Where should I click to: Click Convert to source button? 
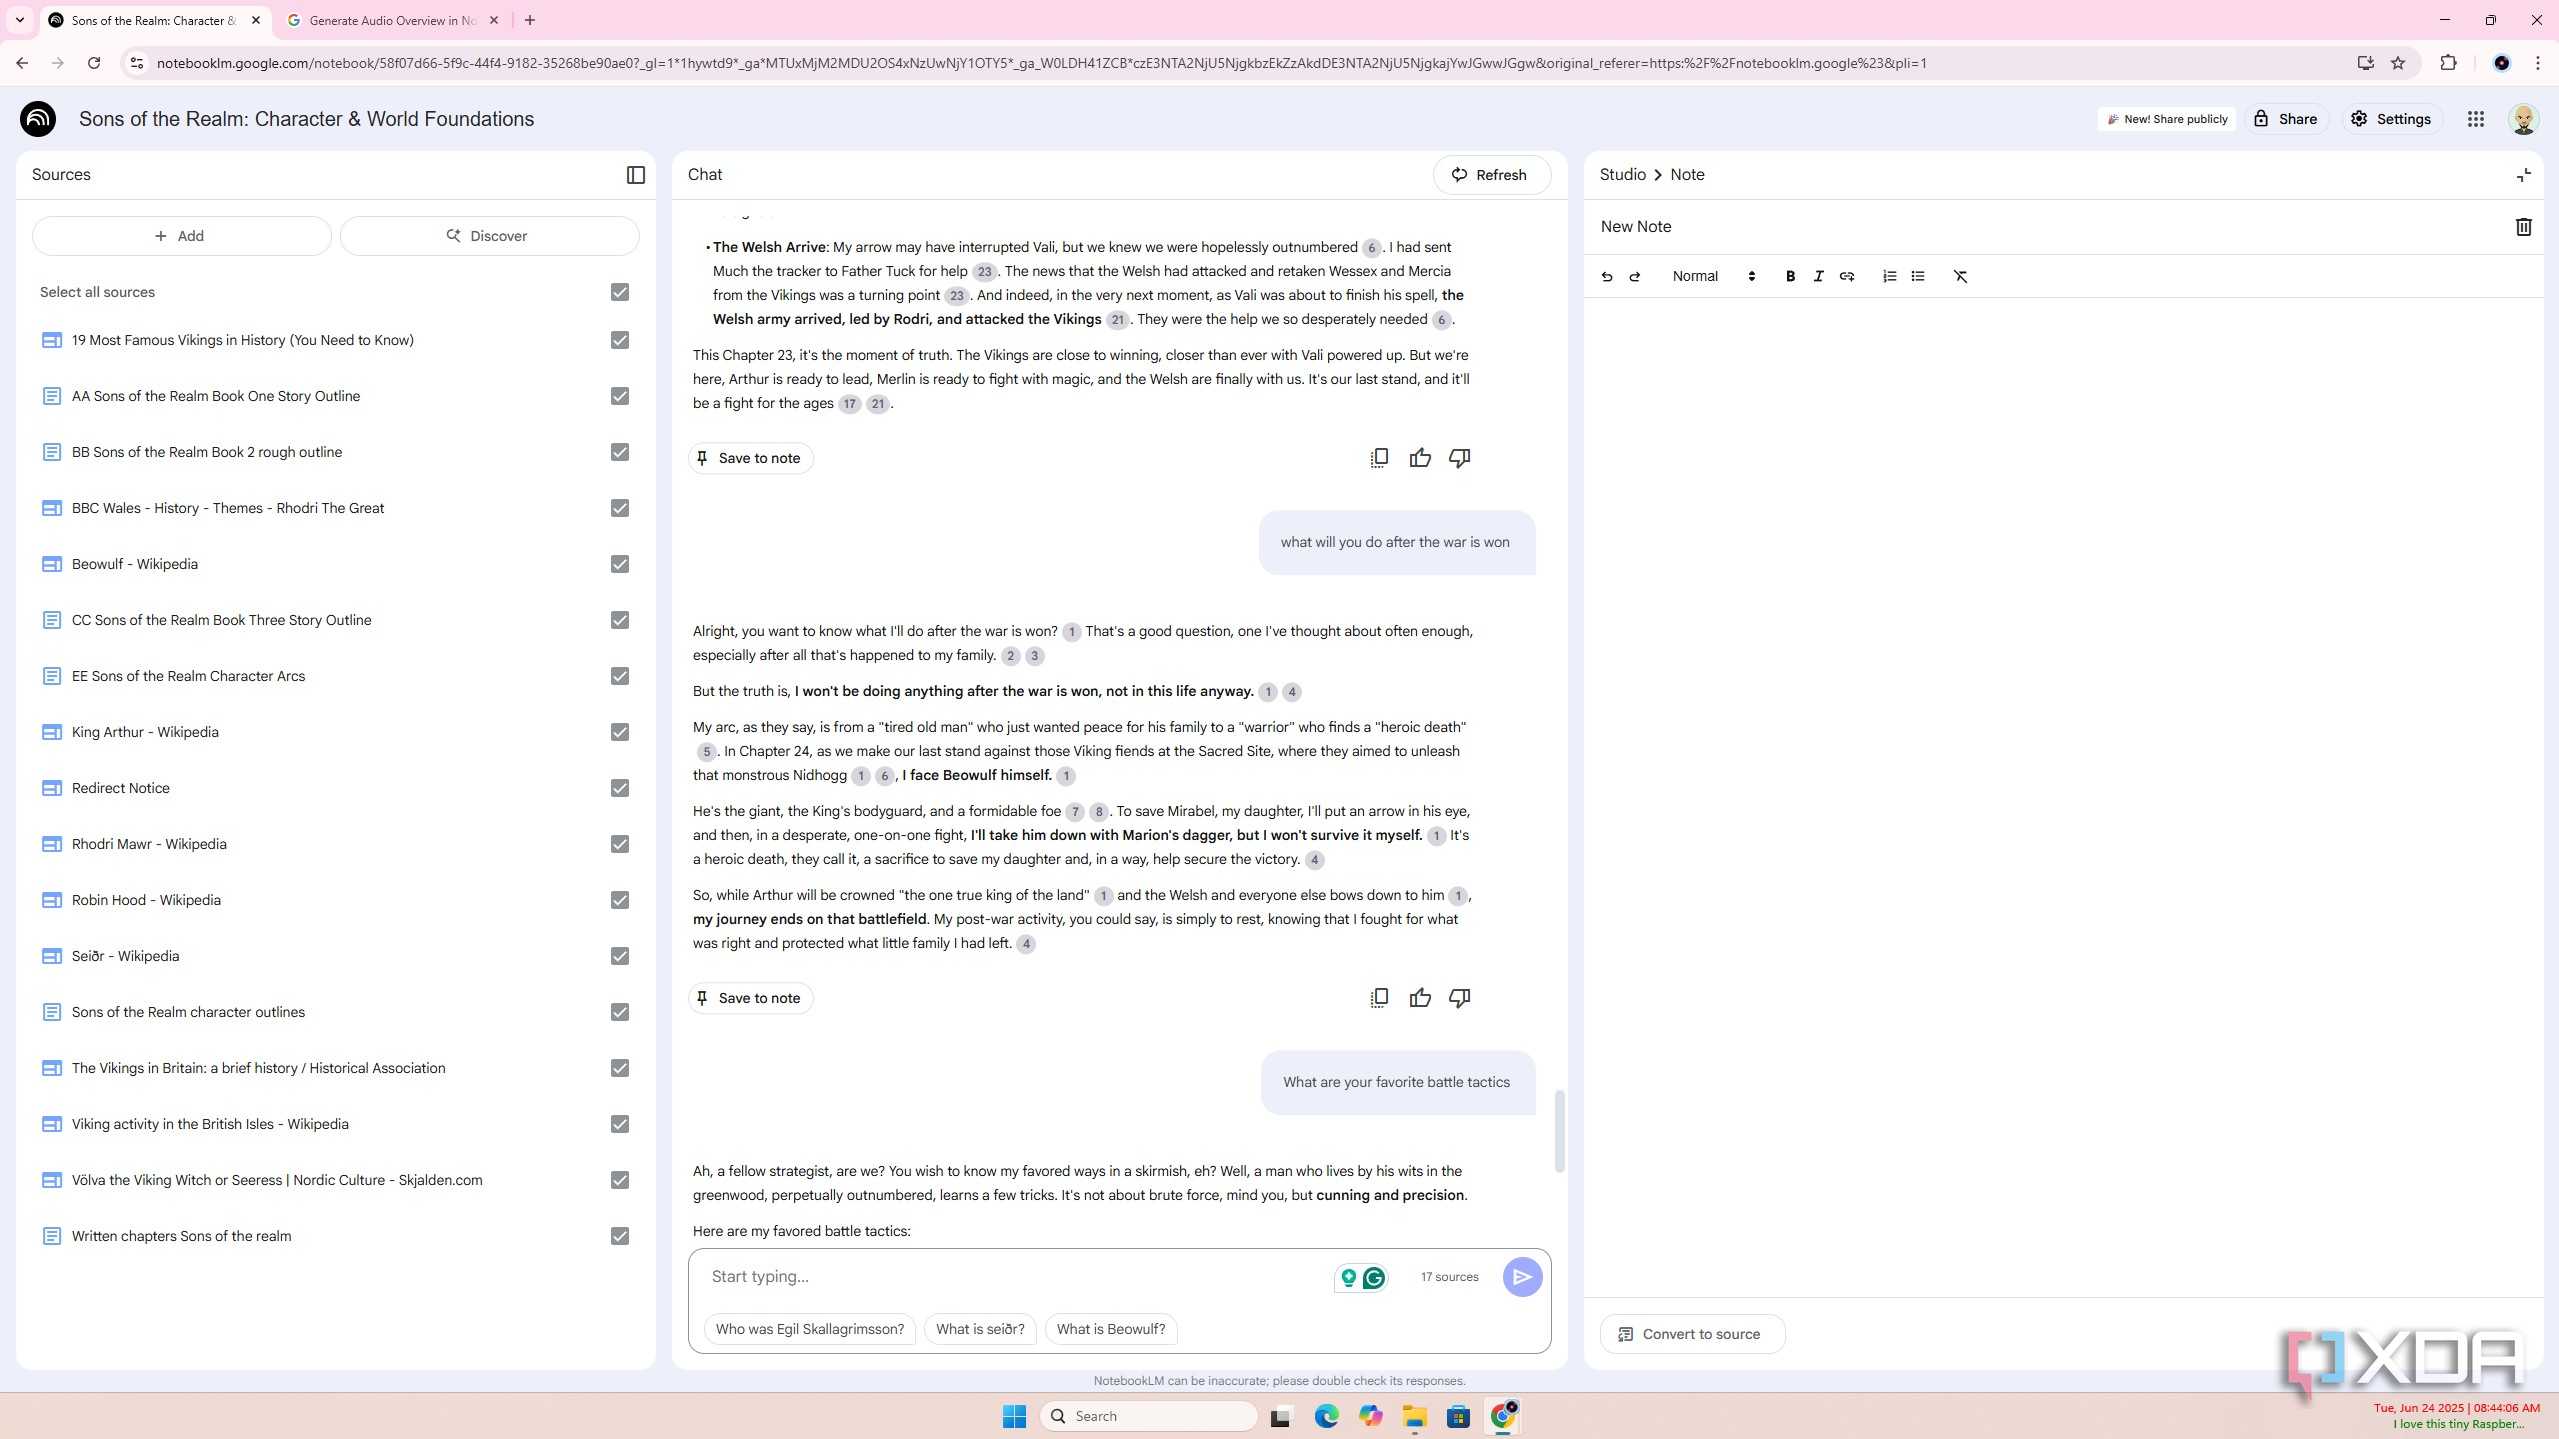coord(1691,1334)
